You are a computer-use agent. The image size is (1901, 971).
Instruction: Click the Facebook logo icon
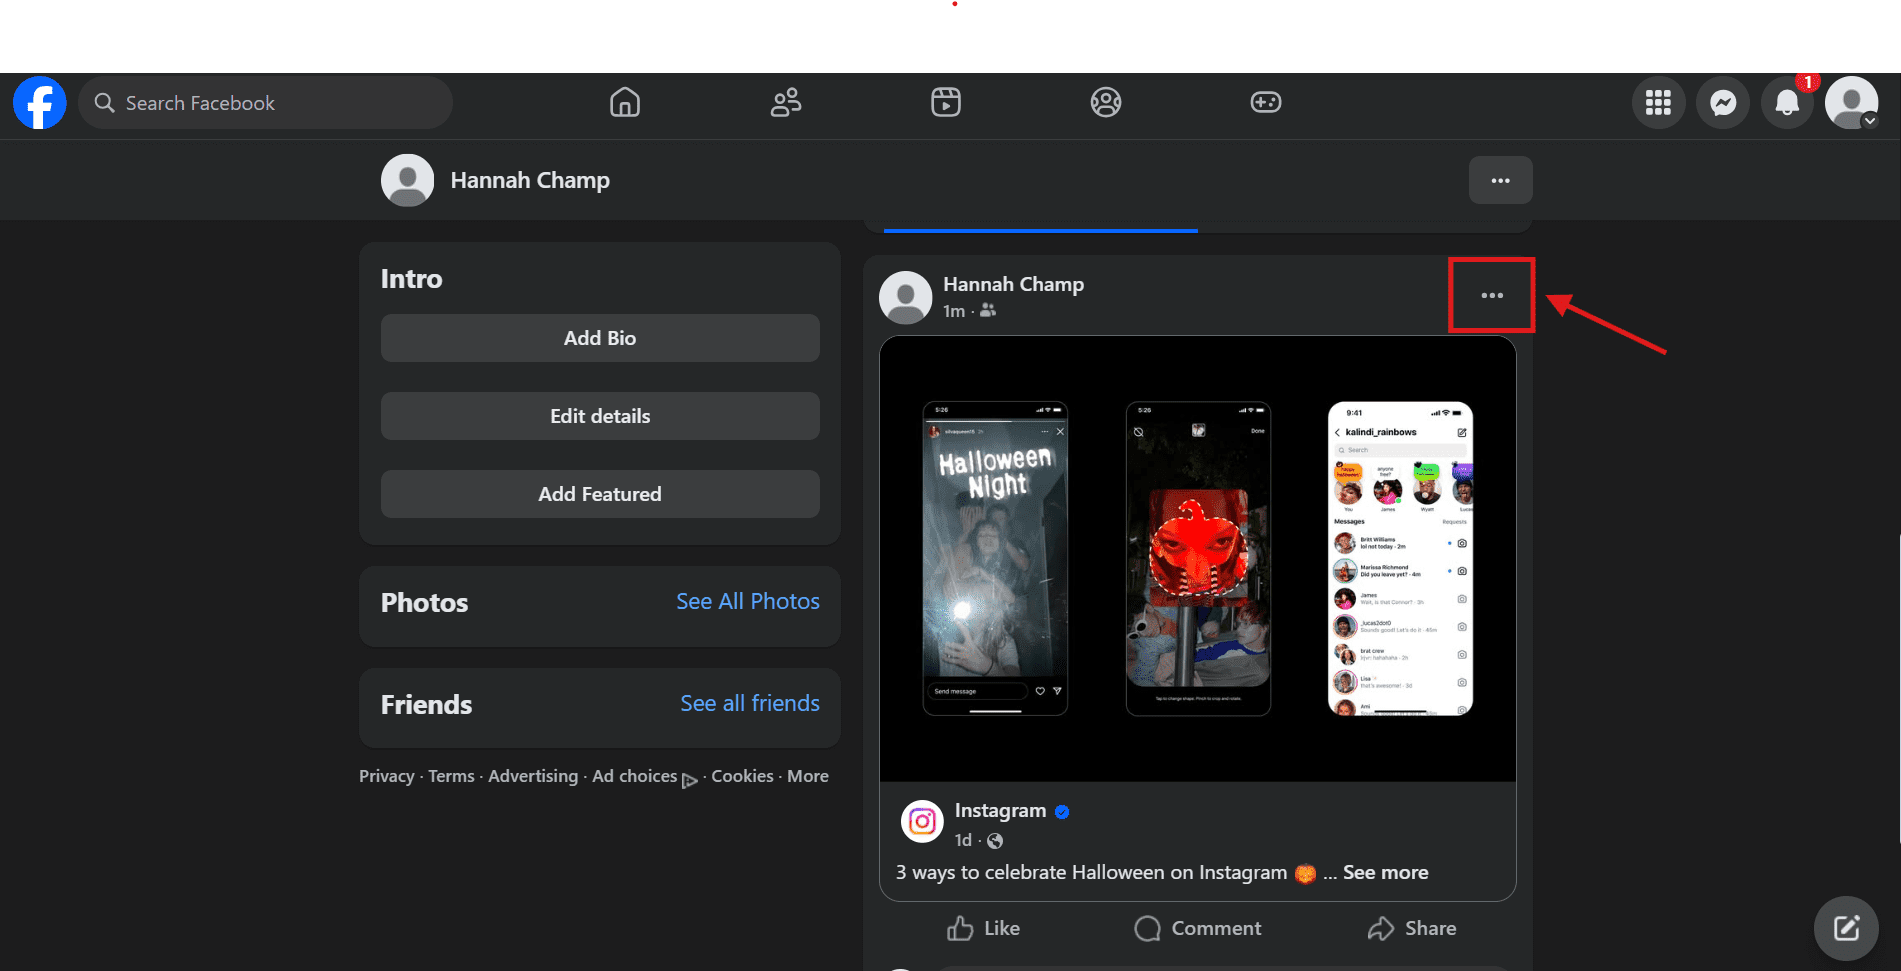(x=40, y=103)
